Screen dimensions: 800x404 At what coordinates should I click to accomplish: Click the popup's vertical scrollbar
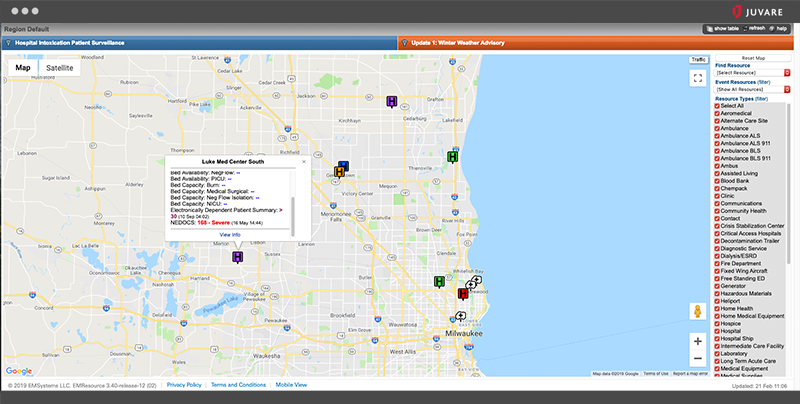tap(293, 216)
